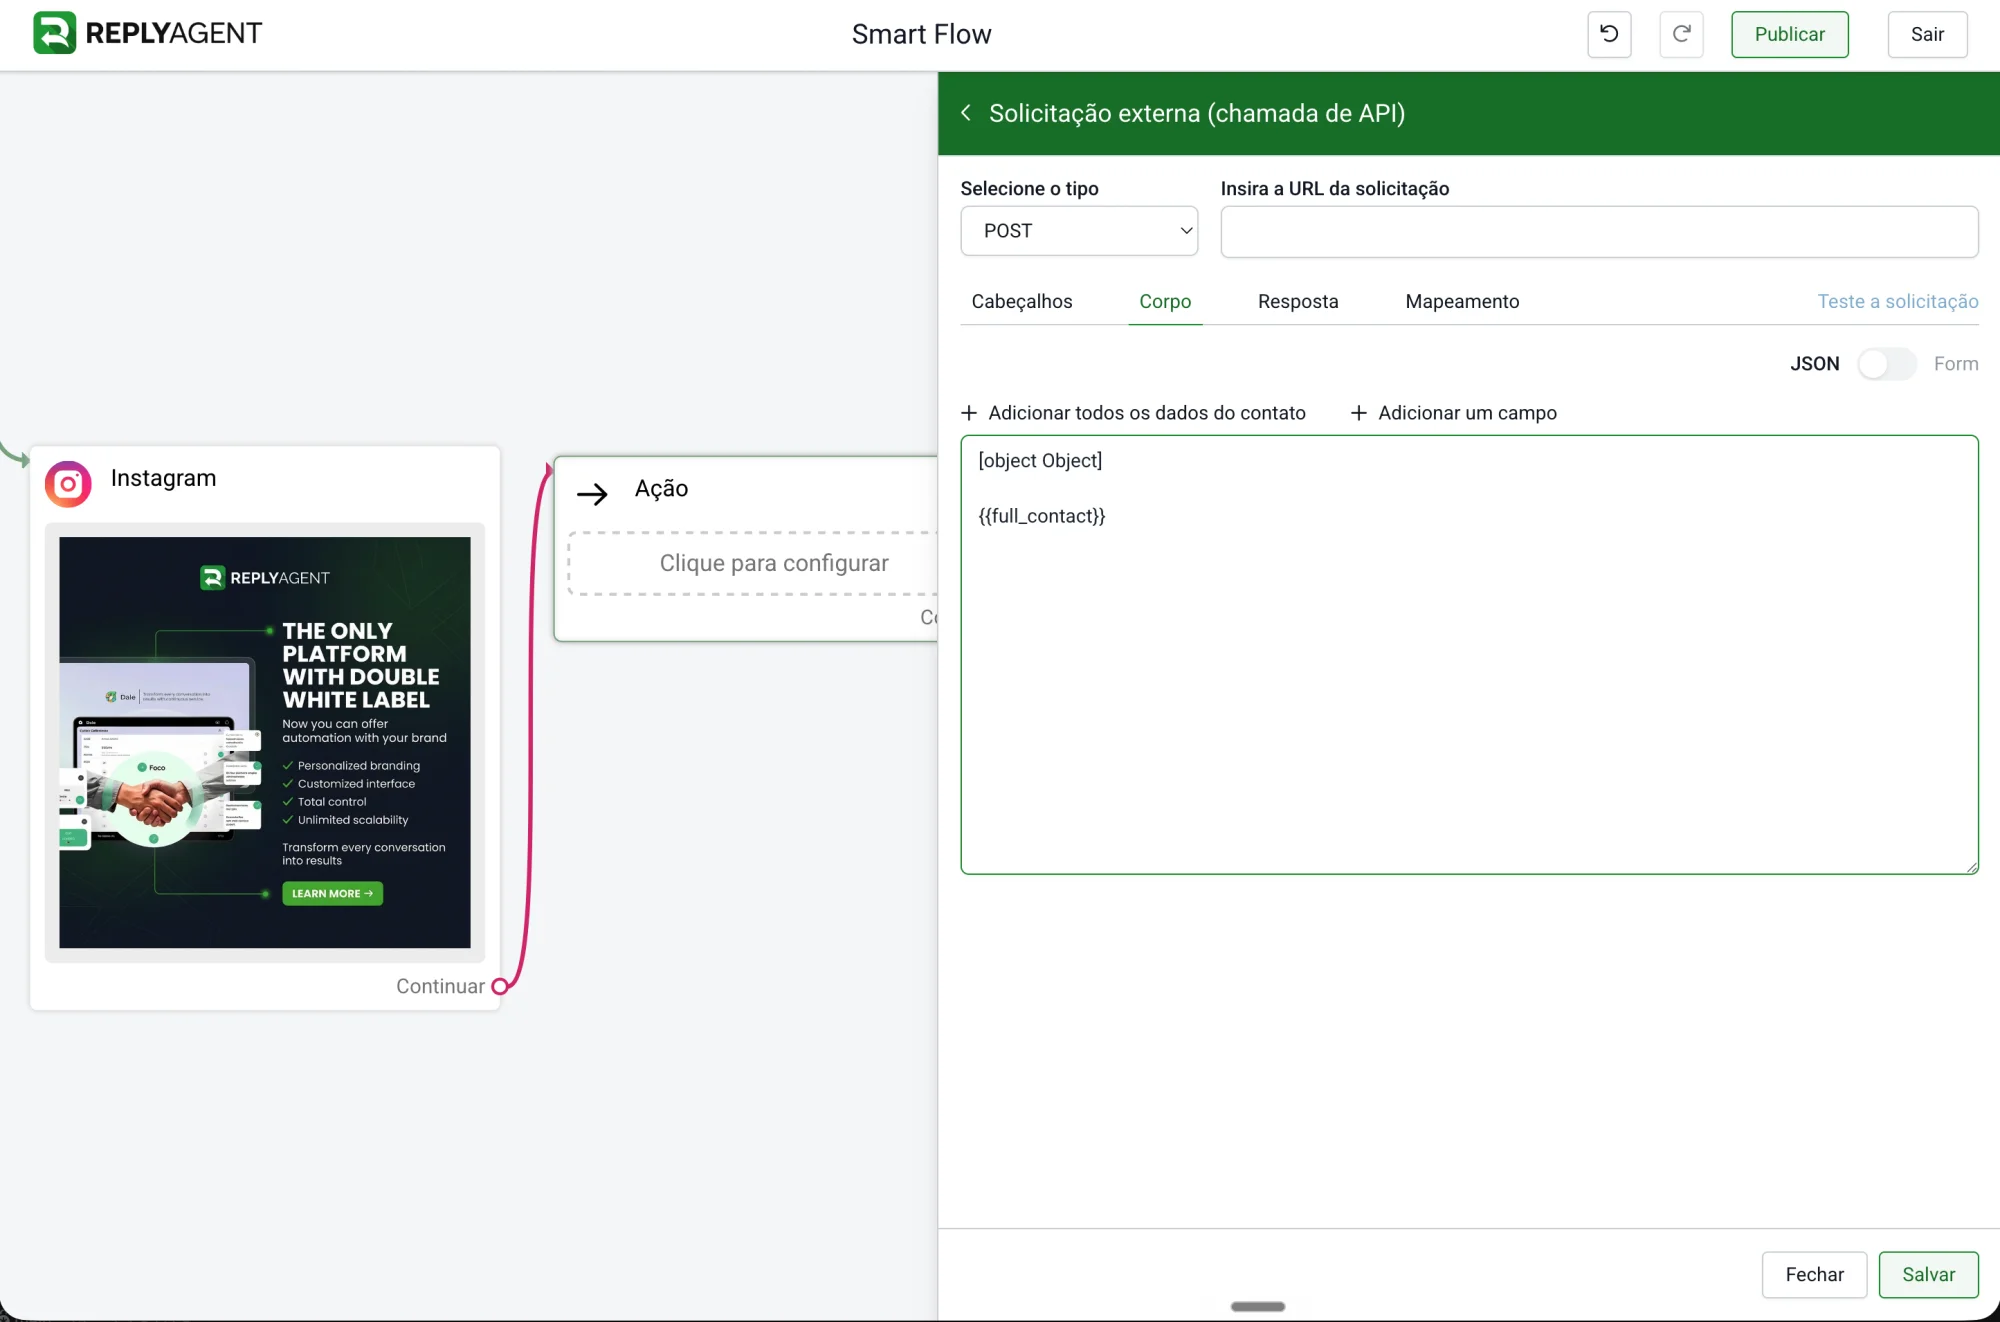Click the Ação node title
Screen dimensions: 2000x1322
tap(661, 488)
